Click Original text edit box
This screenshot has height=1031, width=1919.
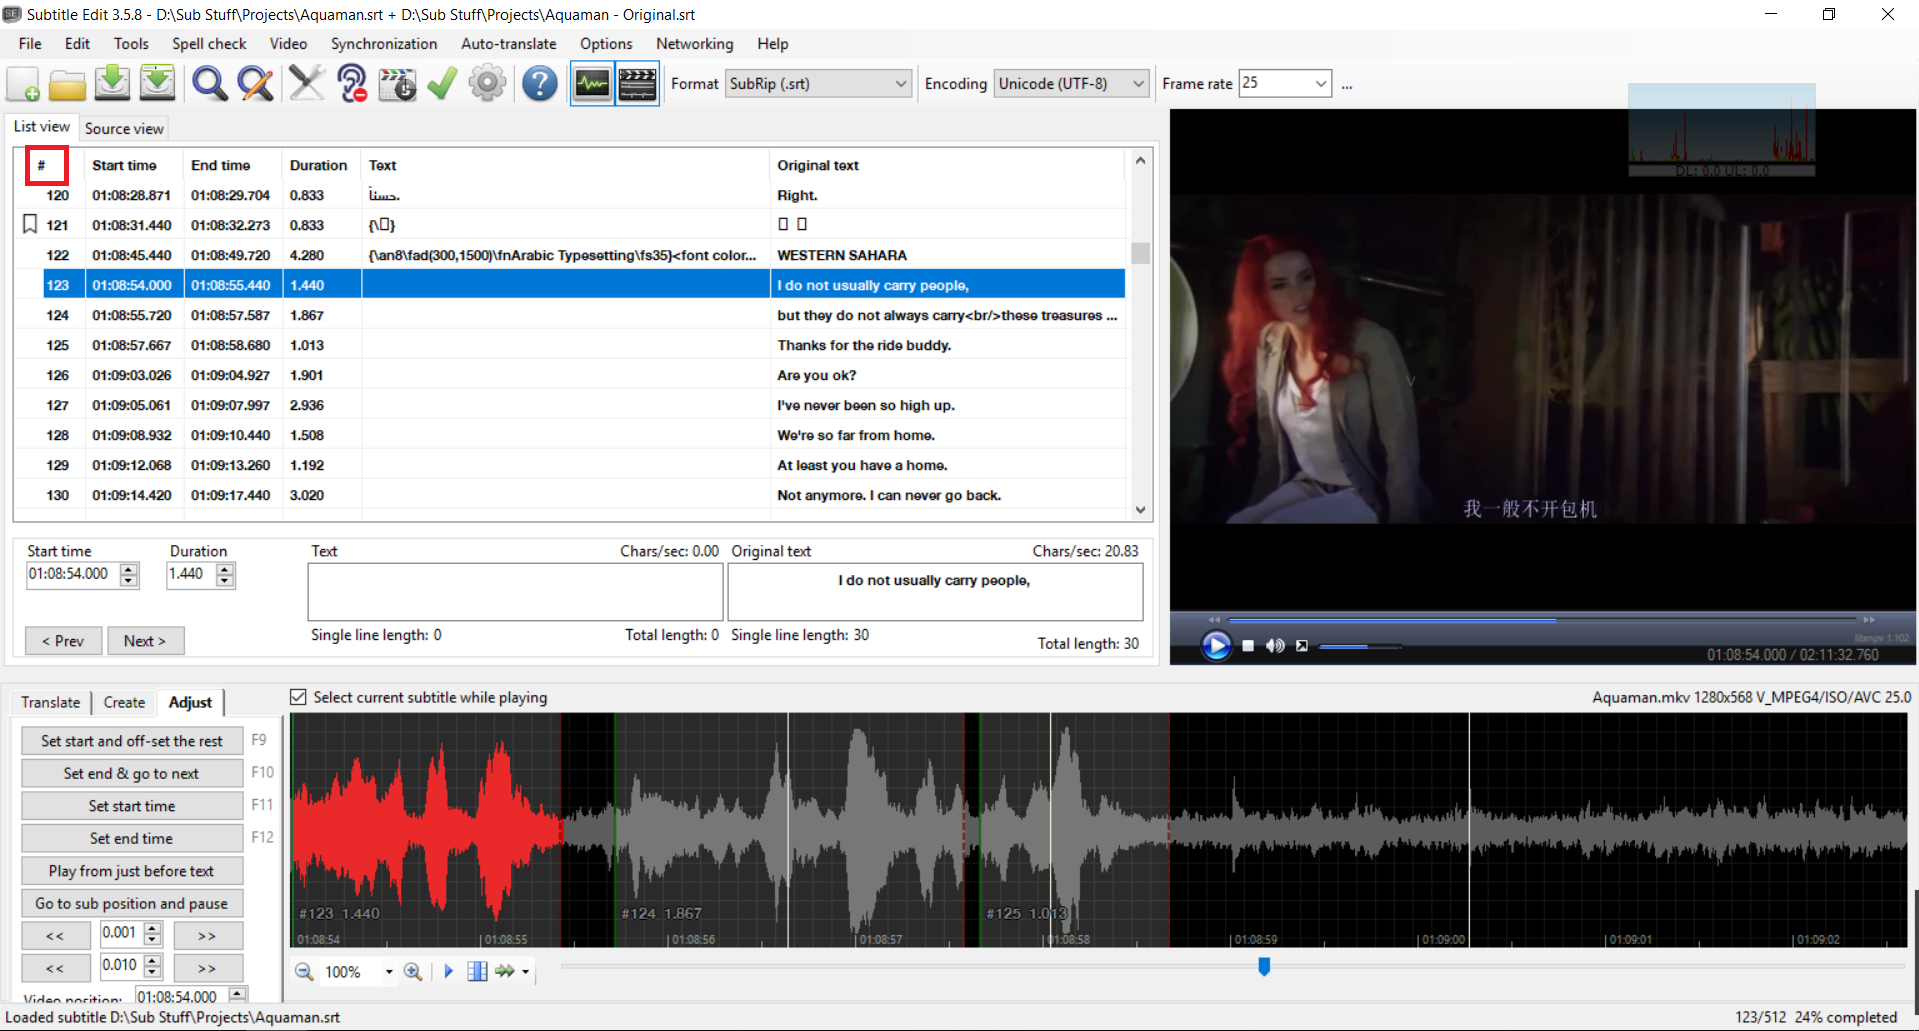935,592
